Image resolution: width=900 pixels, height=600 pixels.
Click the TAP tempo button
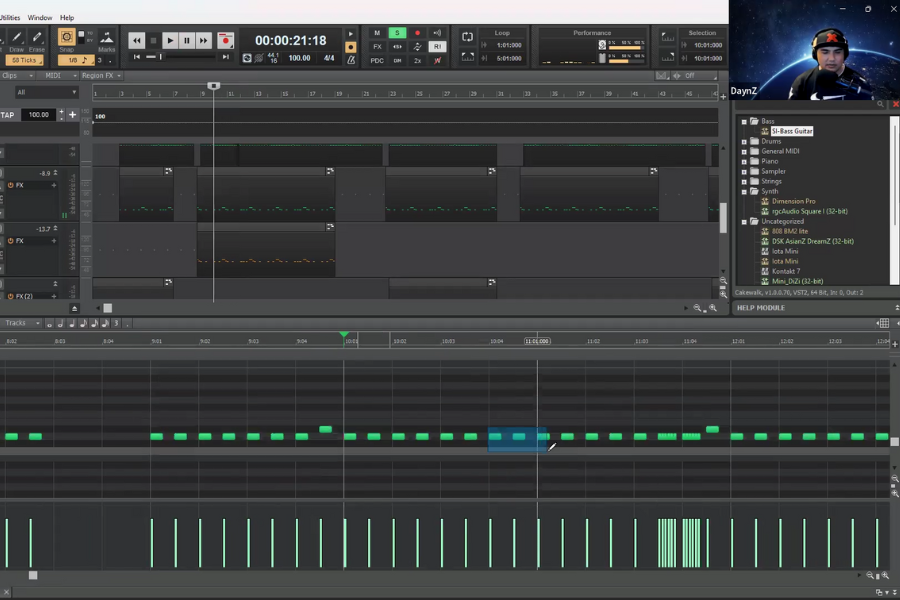pyautogui.click(x=8, y=115)
